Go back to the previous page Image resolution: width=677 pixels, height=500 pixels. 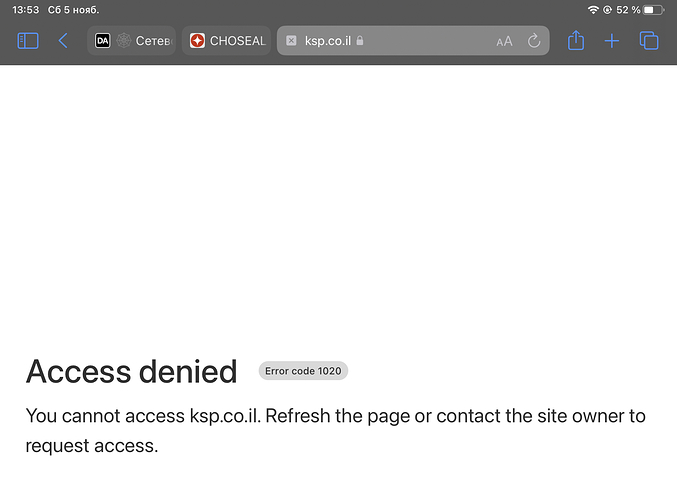click(x=63, y=41)
